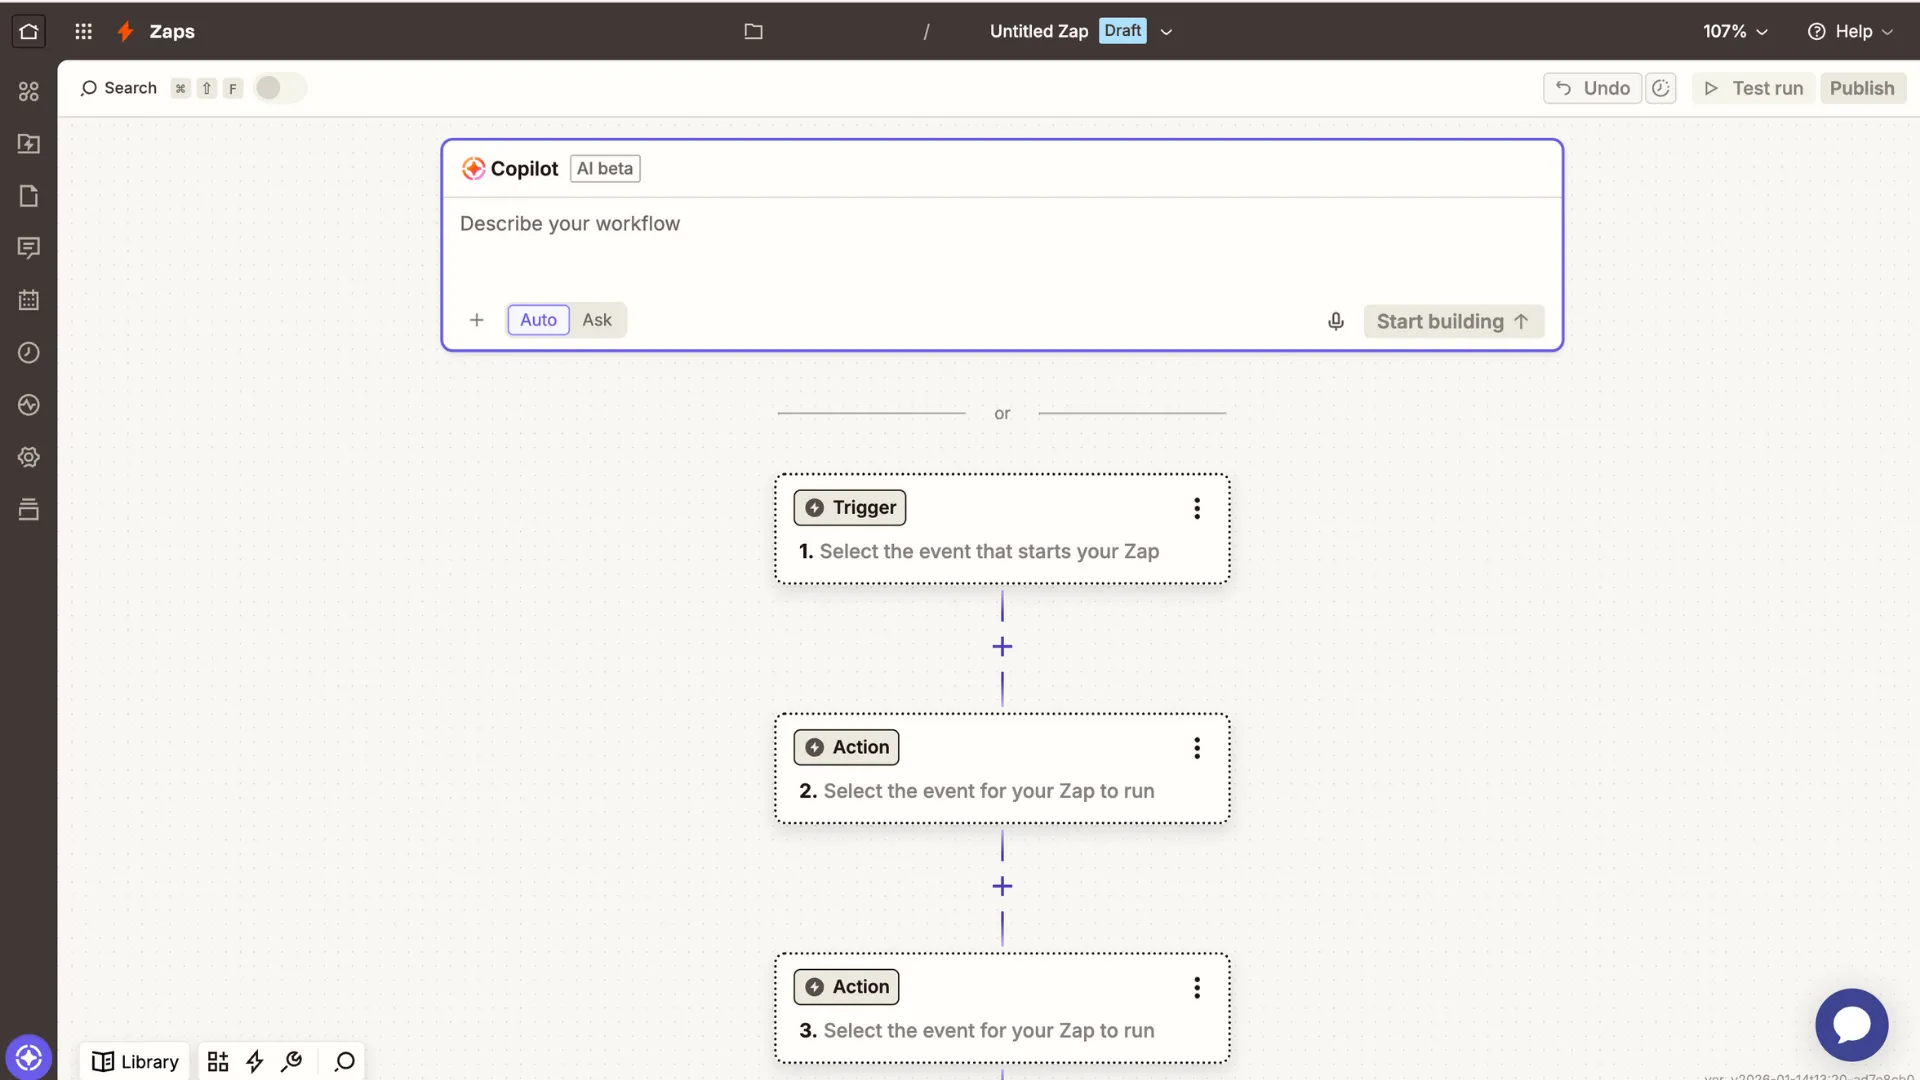
Task: Open the Trigger step options menu
Action: pyautogui.click(x=1196, y=509)
